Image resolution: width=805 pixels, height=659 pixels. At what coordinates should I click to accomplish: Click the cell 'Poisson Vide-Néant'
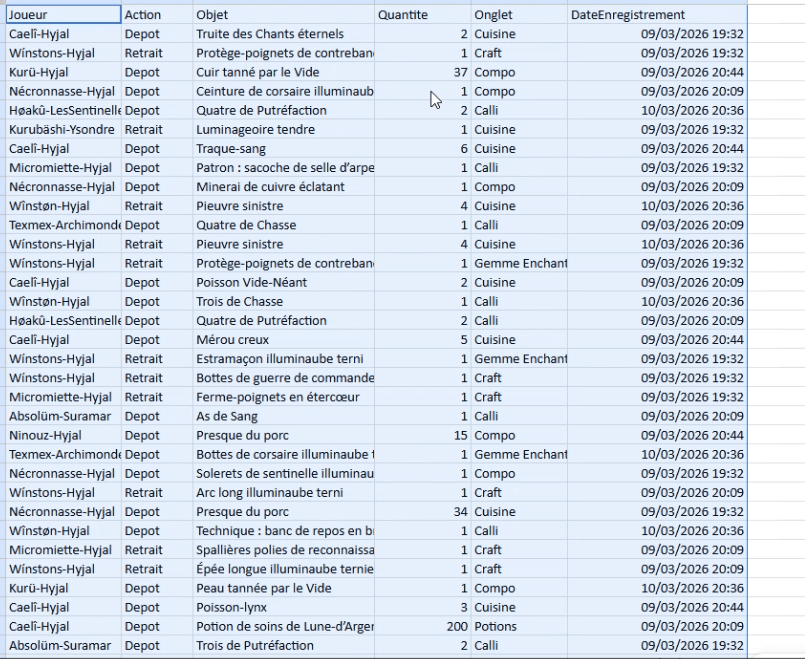284,282
